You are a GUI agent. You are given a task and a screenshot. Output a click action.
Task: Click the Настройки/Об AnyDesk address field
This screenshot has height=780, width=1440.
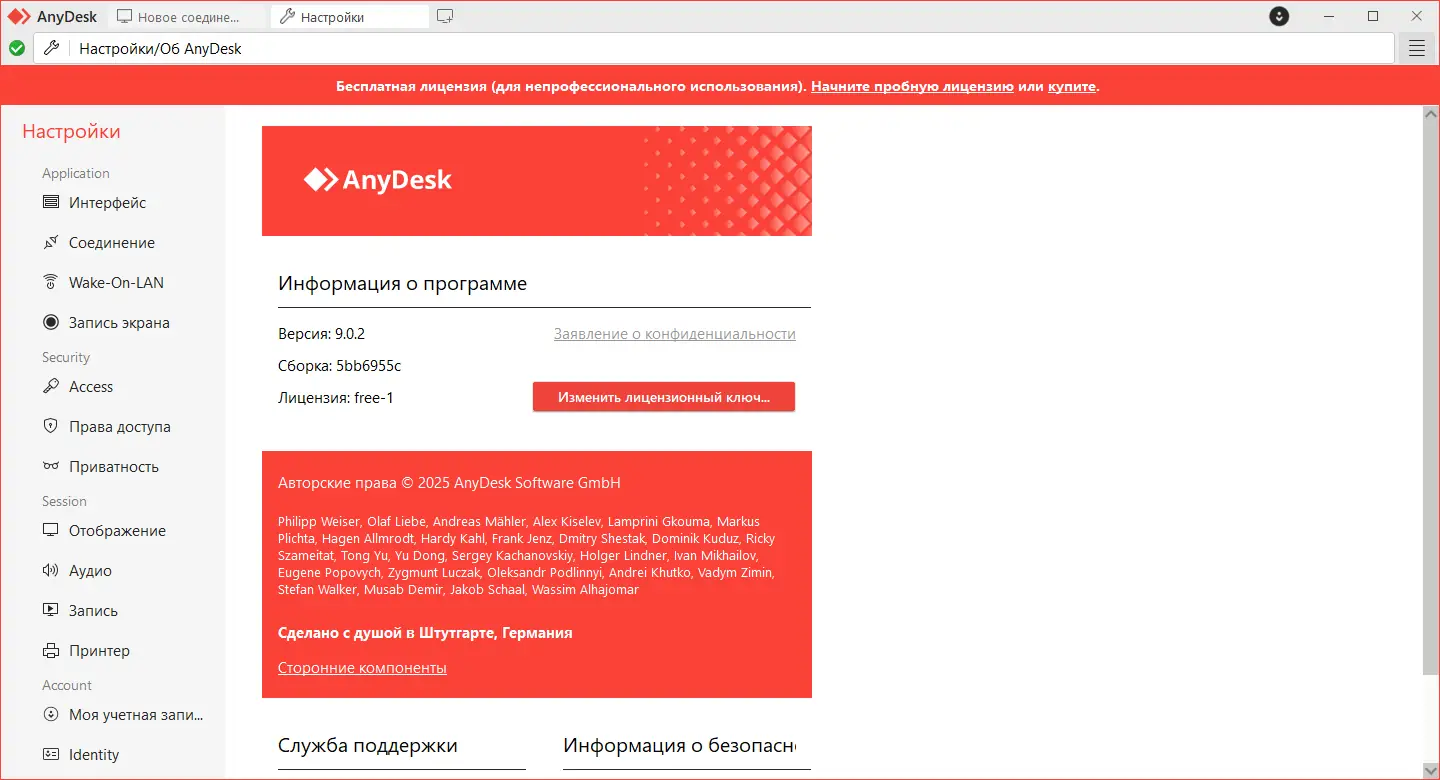pos(715,48)
